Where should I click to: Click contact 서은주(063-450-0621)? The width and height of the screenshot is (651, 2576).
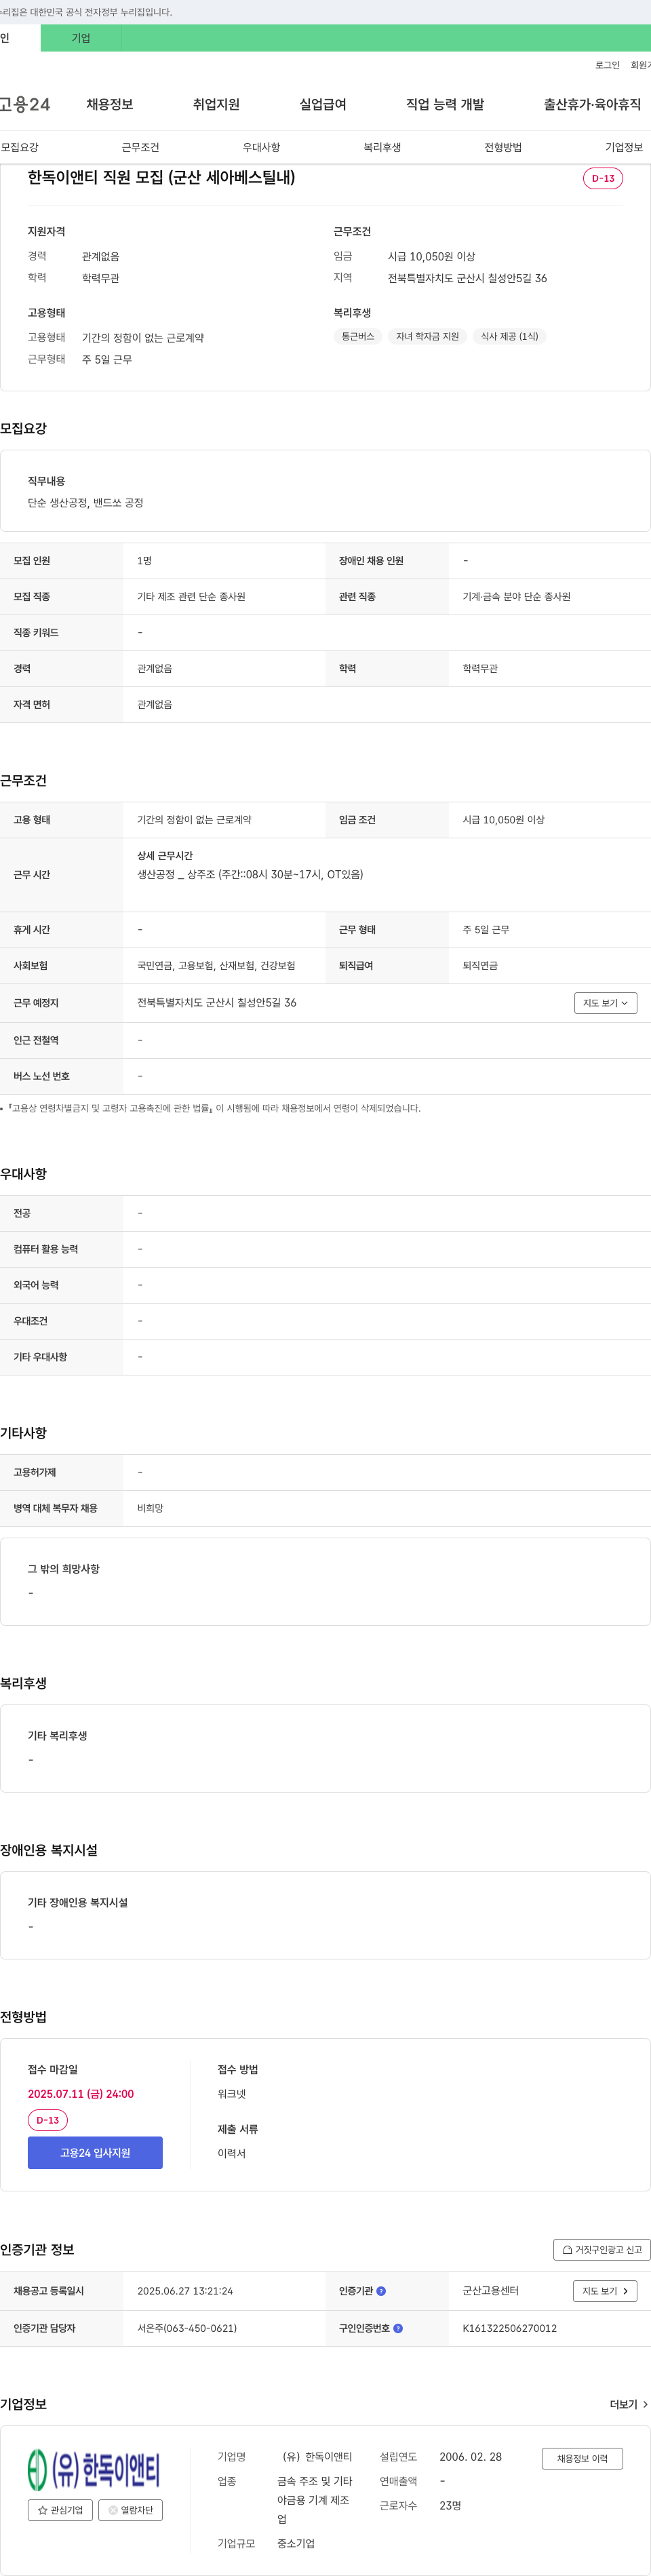click(x=187, y=2328)
